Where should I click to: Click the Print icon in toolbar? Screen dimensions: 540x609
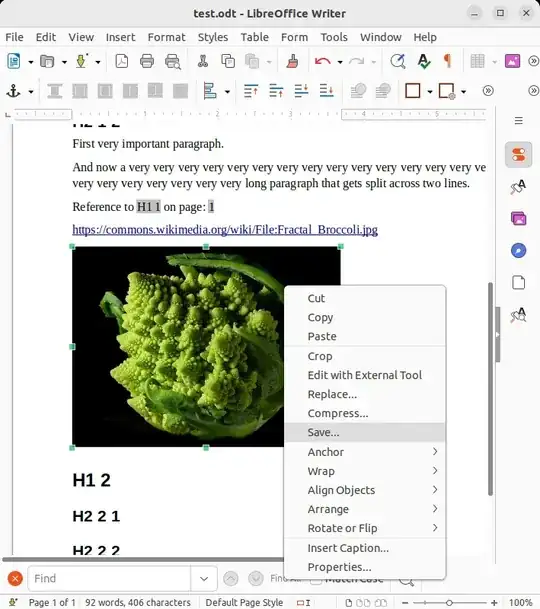[146, 61]
